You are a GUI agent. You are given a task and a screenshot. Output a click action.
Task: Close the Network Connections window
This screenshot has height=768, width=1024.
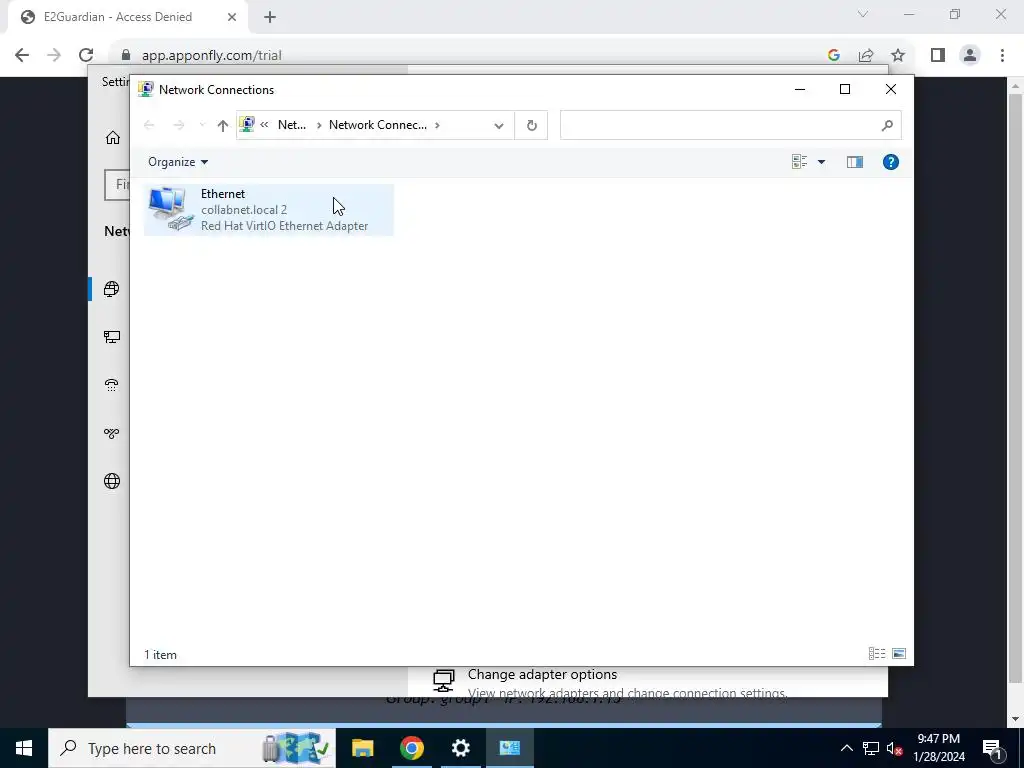pos(891,89)
